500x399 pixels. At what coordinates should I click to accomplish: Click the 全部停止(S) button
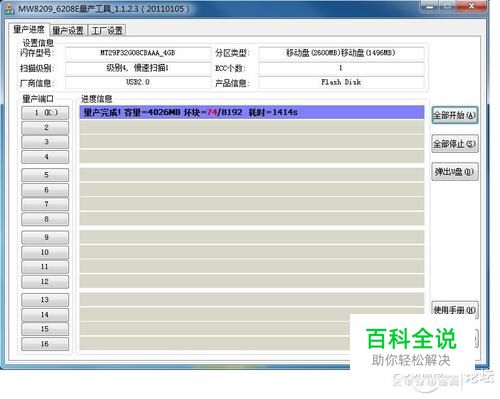click(x=455, y=144)
